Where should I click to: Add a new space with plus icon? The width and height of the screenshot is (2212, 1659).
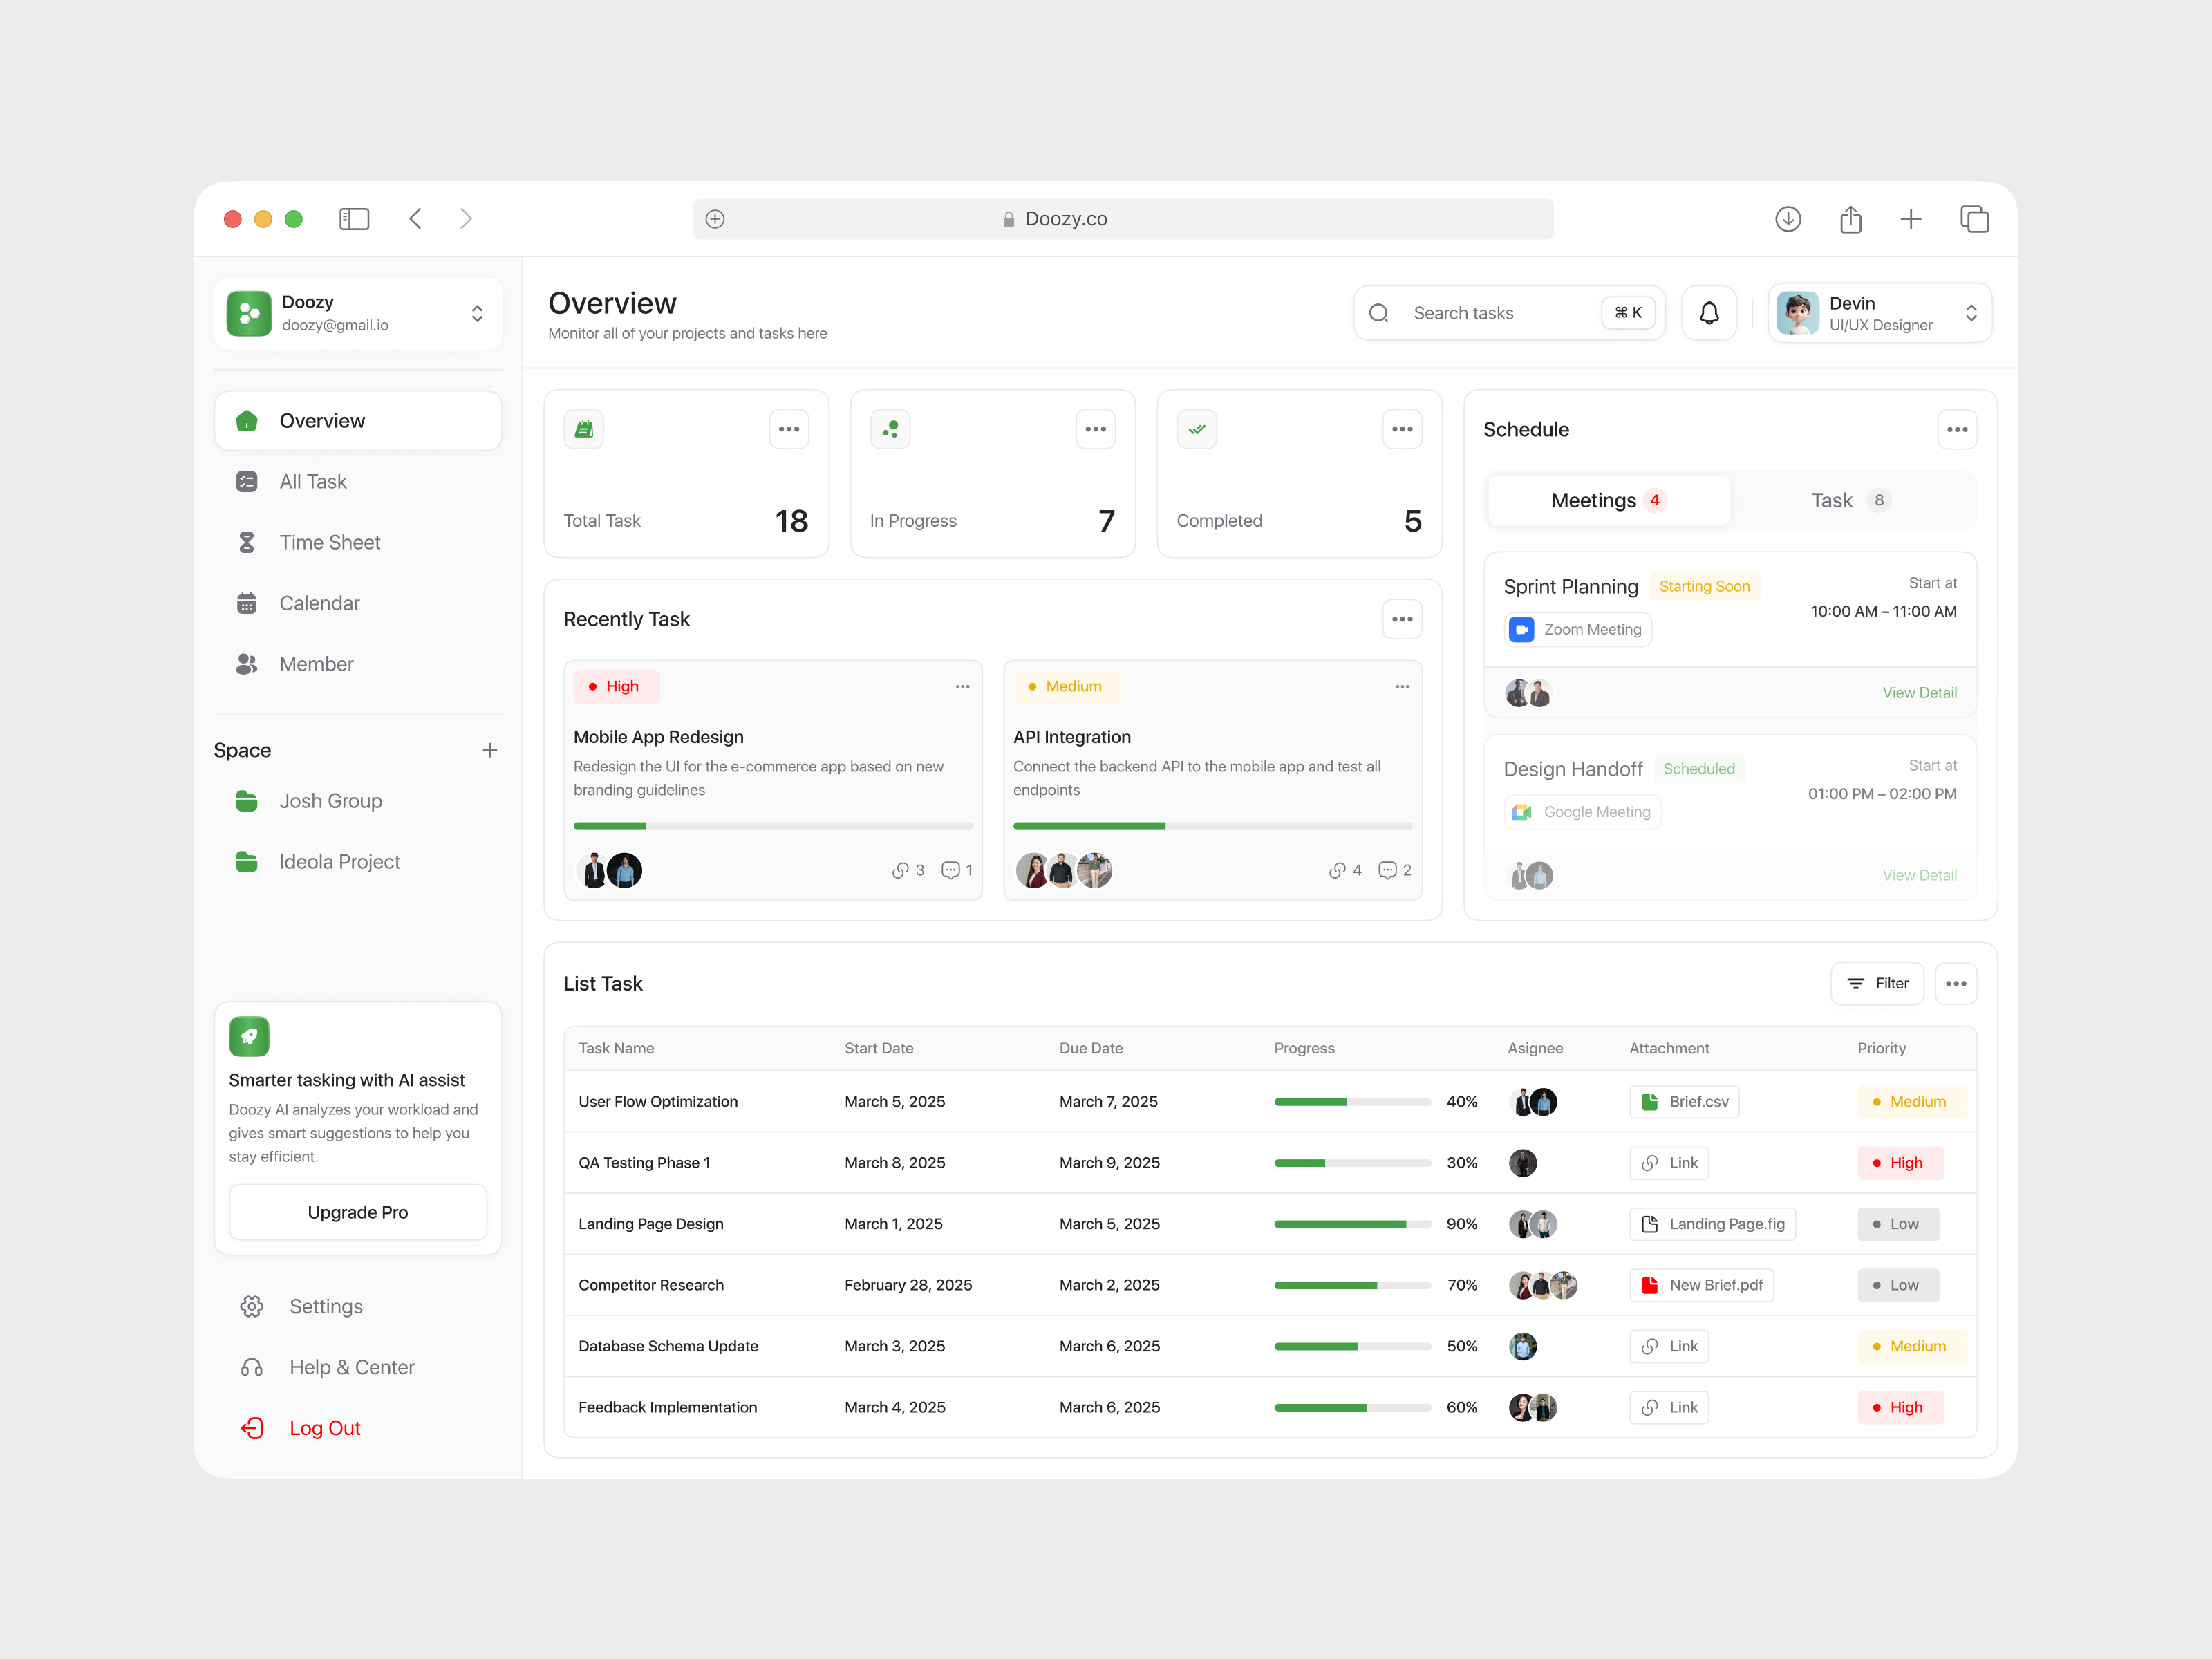489,750
